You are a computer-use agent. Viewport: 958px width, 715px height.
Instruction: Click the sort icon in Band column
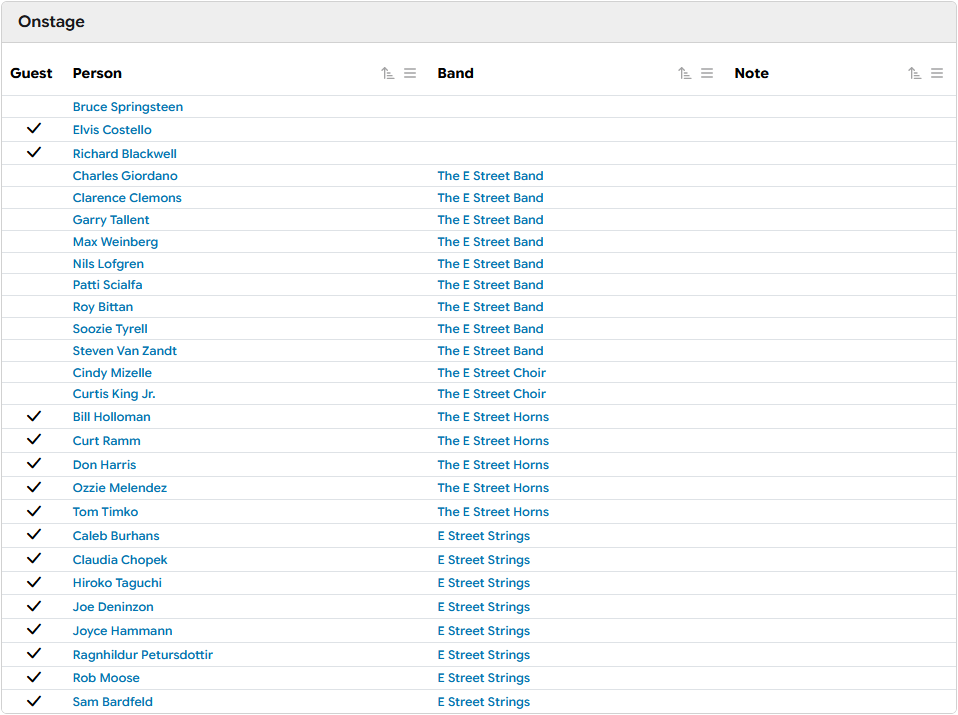point(685,73)
